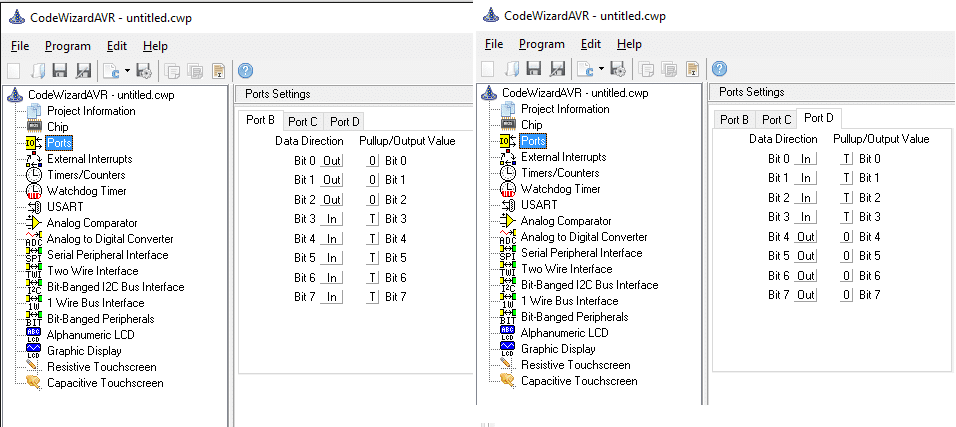The image size is (956, 427).
Task: Select Bit-Banged Peripherals in Port D window tree
Action: [x=574, y=317]
